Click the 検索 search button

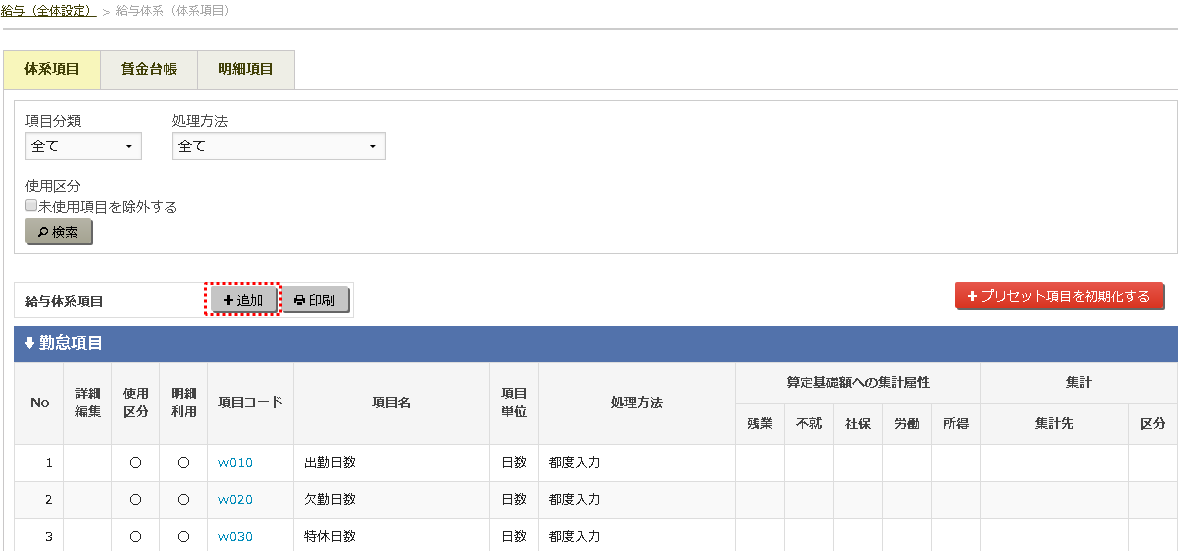click(x=59, y=232)
